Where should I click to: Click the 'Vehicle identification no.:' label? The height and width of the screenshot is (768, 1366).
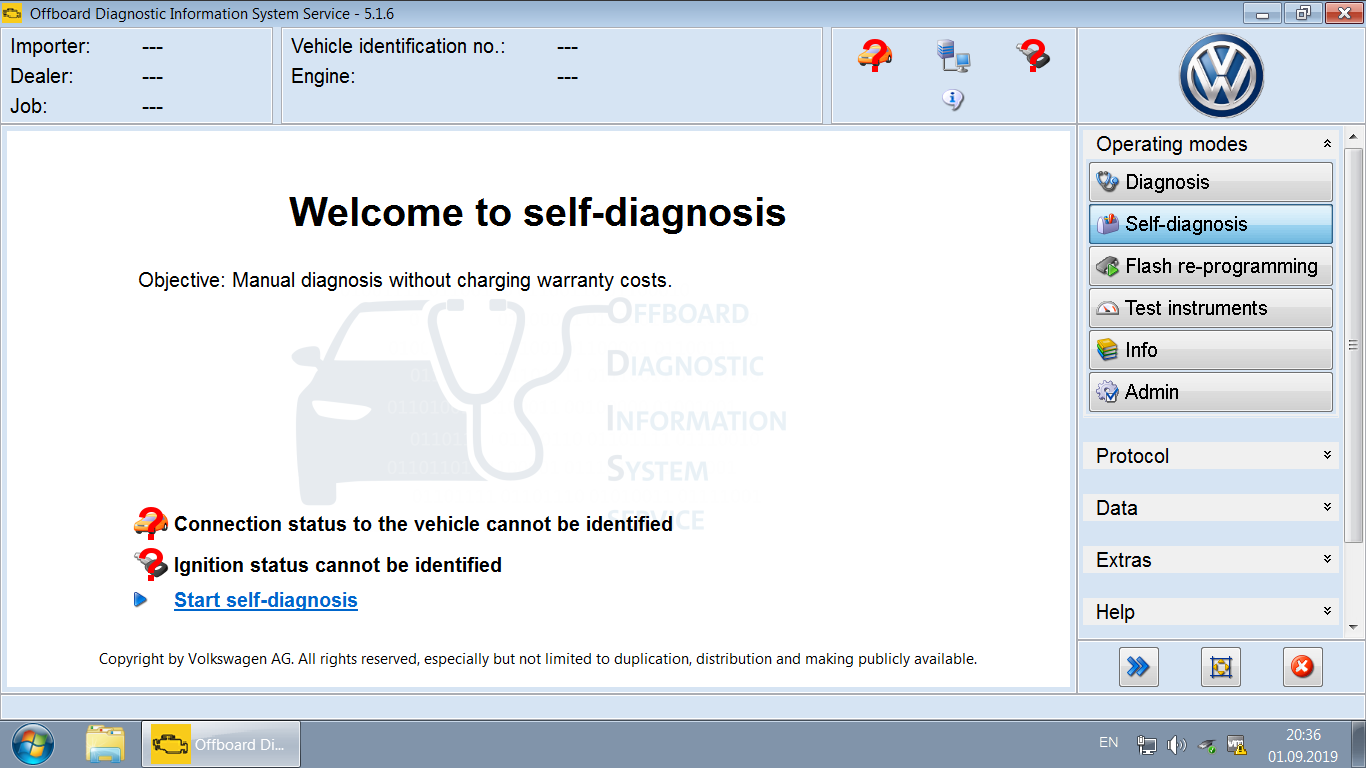398,46
